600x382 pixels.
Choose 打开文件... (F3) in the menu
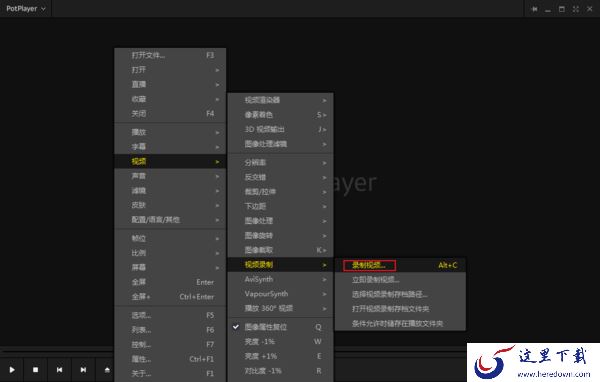[170, 55]
